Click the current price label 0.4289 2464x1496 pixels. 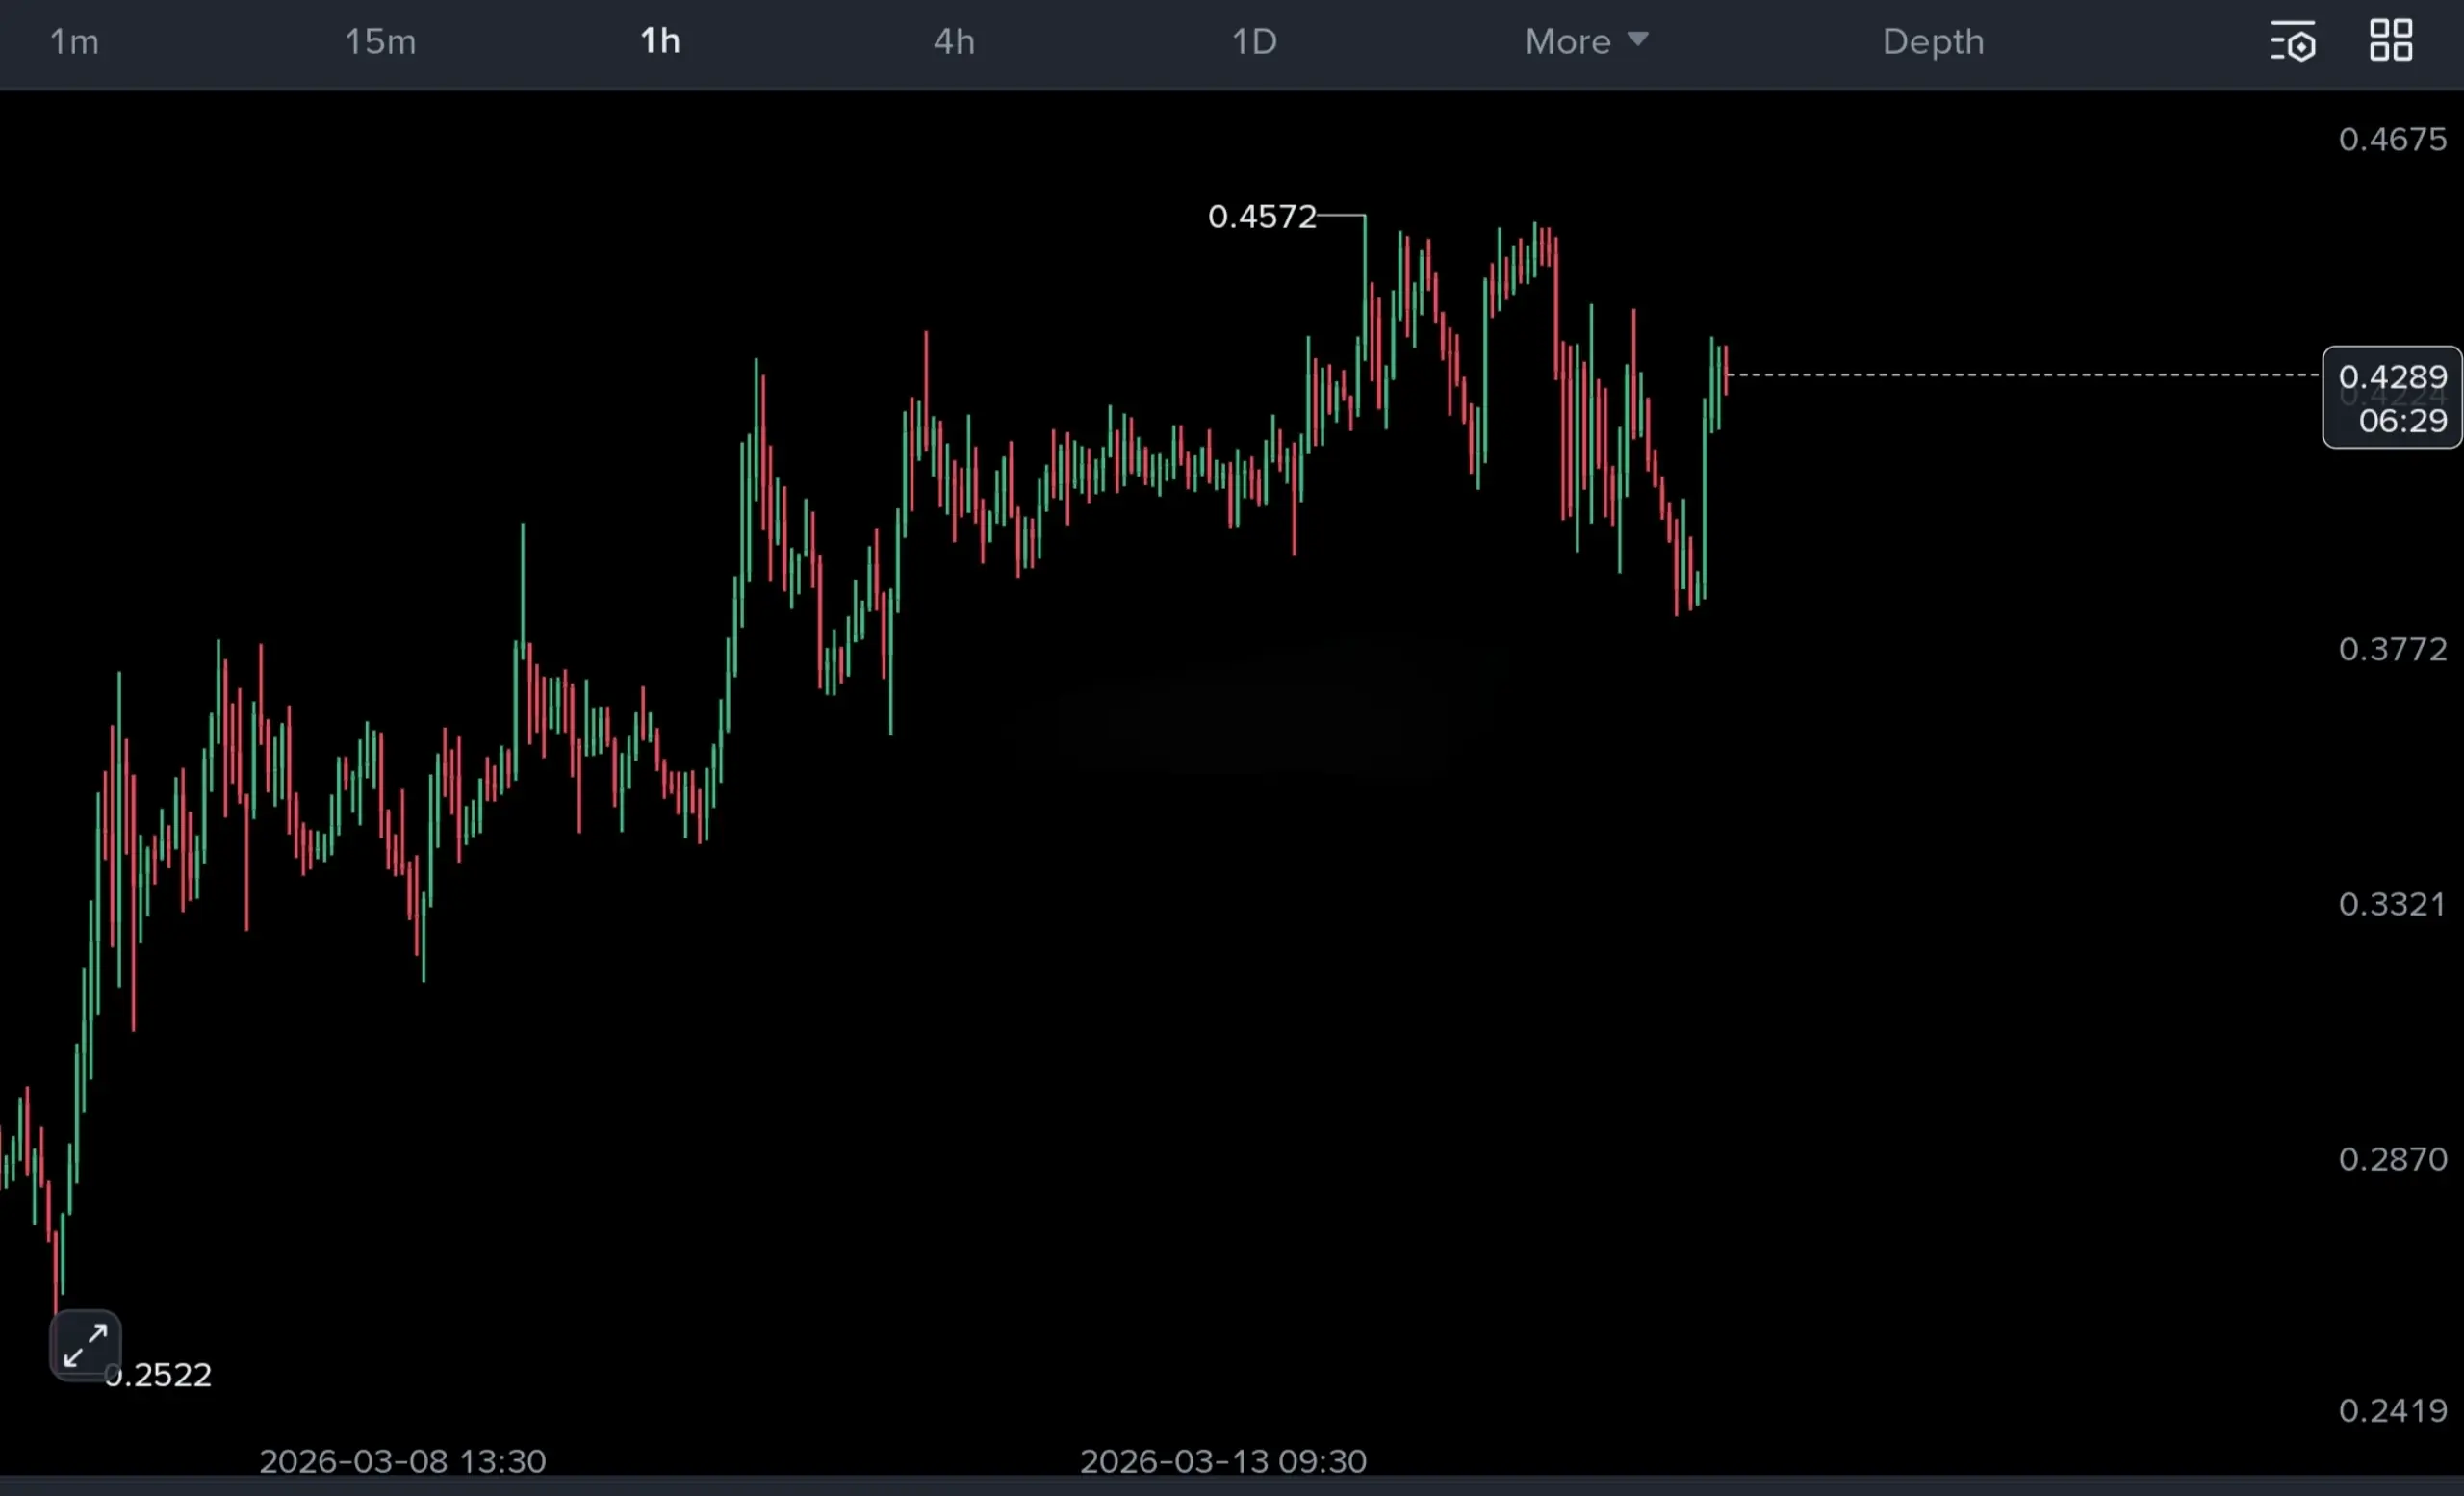pyautogui.click(x=2392, y=377)
